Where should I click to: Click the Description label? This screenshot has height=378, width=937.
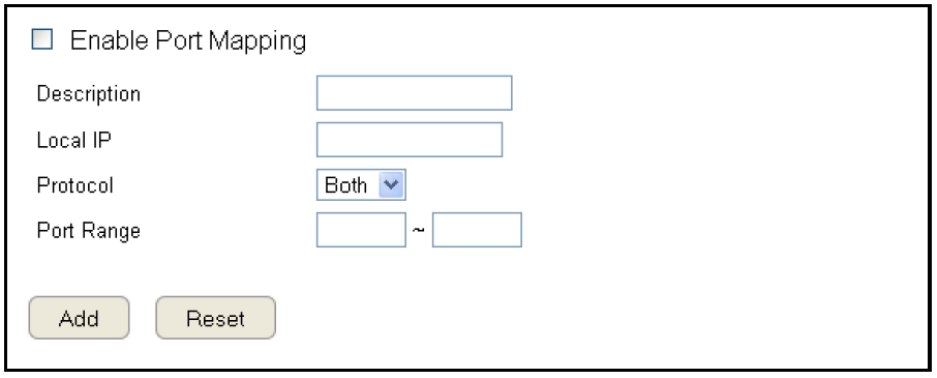point(88,94)
